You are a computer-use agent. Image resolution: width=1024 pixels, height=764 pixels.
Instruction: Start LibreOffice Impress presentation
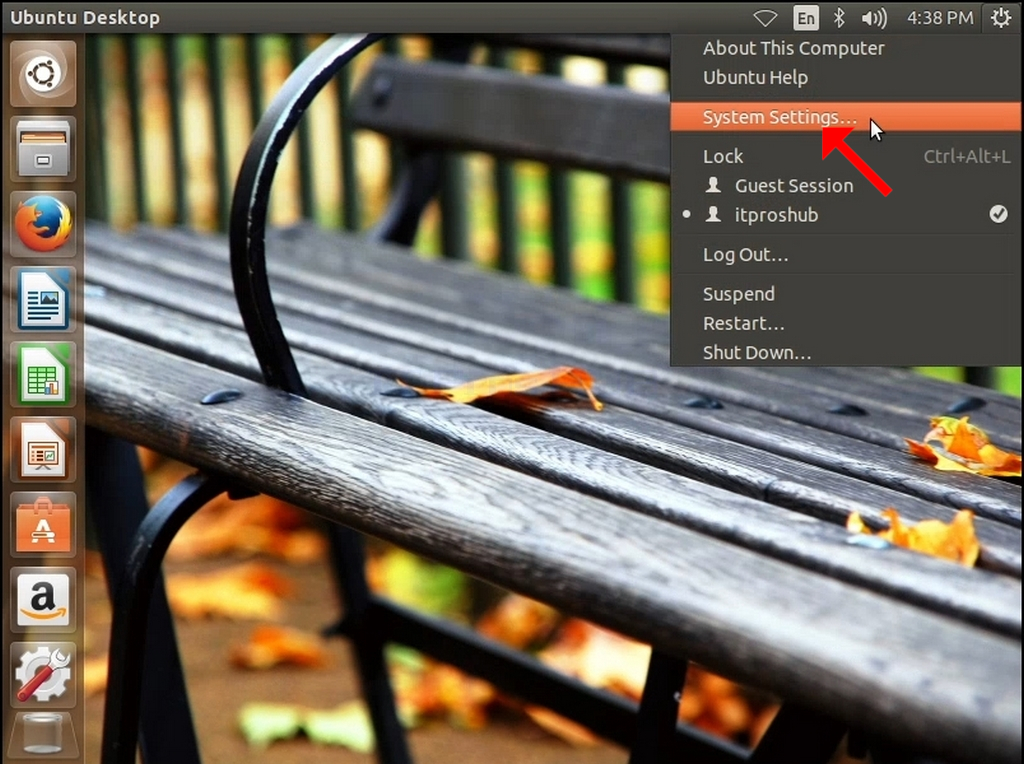coord(43,449)
